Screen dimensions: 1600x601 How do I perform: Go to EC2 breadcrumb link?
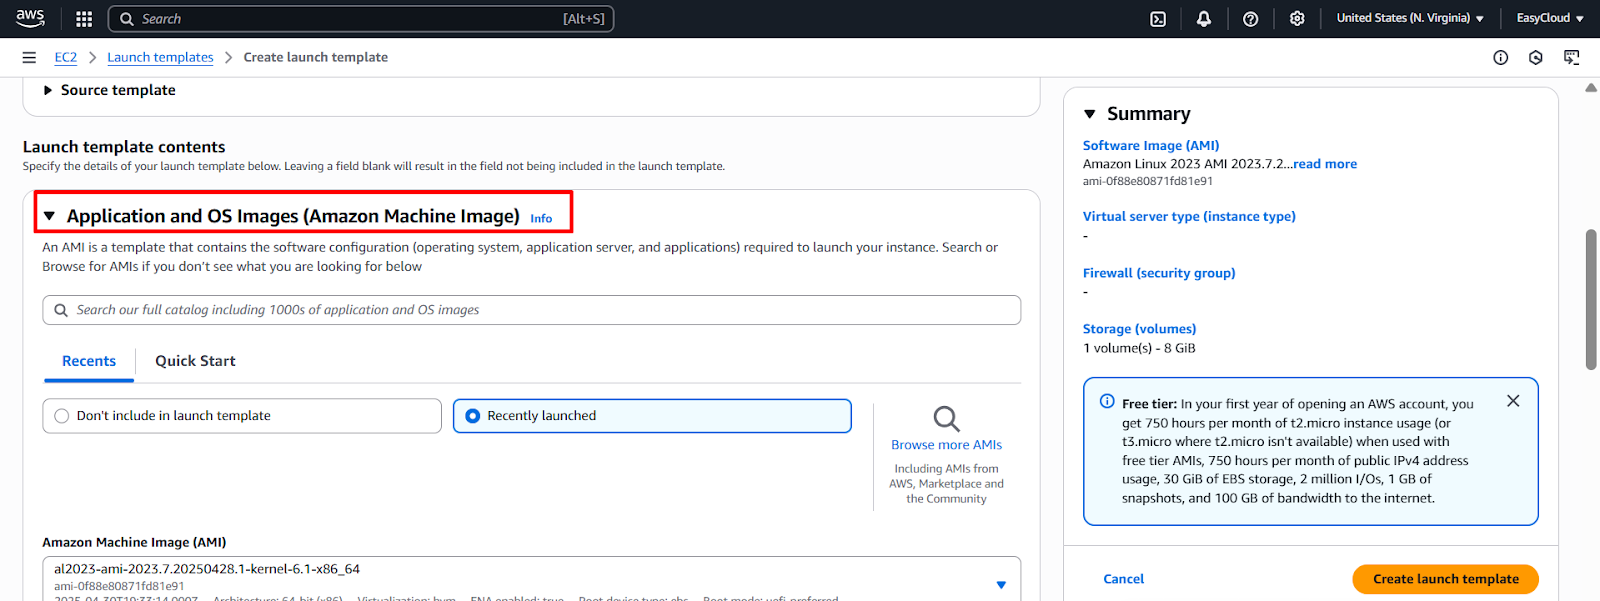[66, 58]
